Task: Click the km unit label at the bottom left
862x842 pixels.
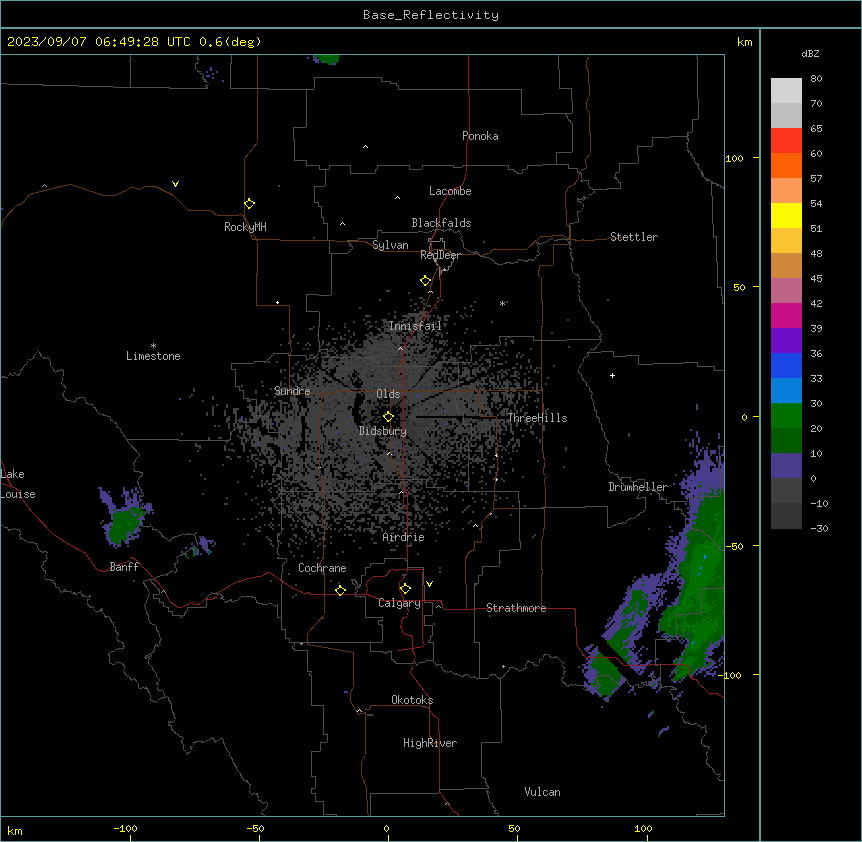Action: pyautogui.click(x=14, y=830)
